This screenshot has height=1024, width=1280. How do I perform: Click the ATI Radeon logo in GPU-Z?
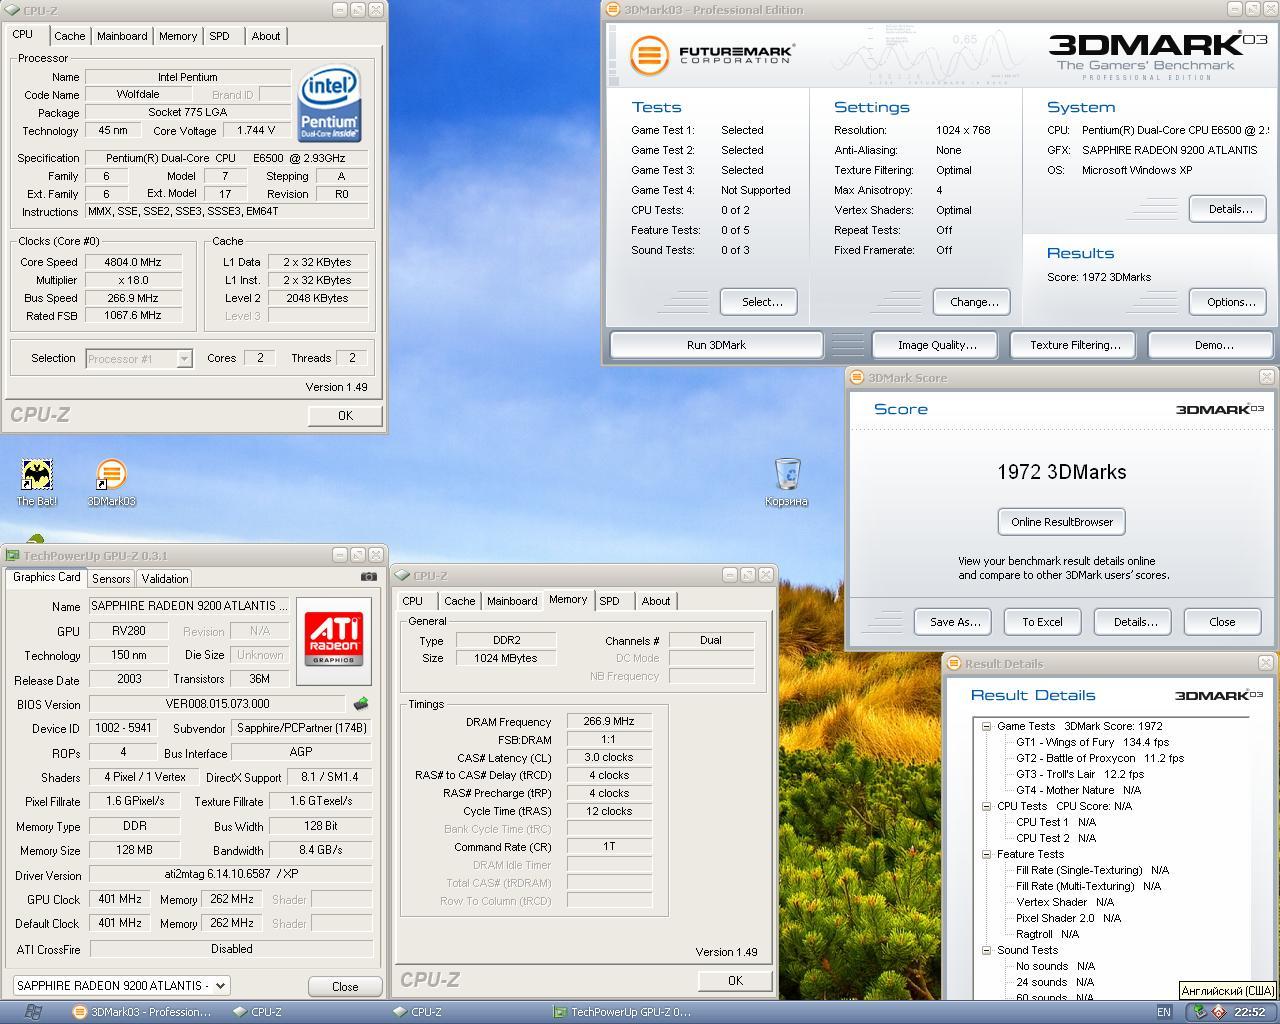coord(334,640)
